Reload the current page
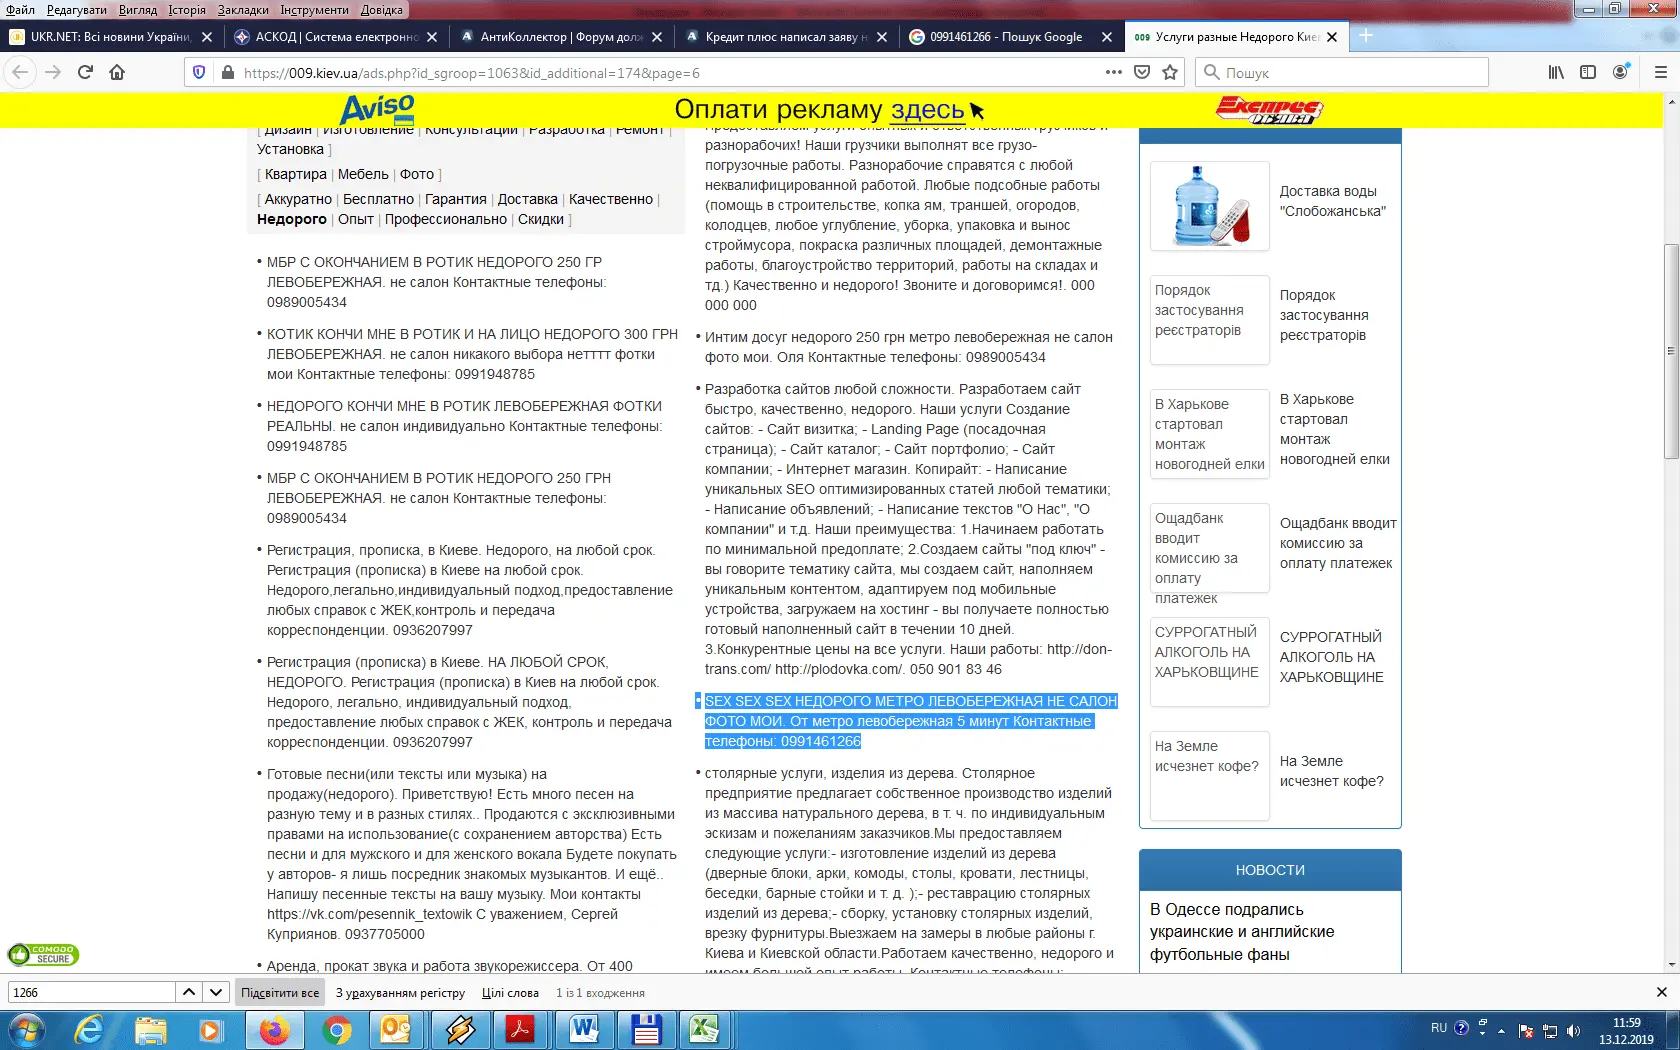 (85, 72)
